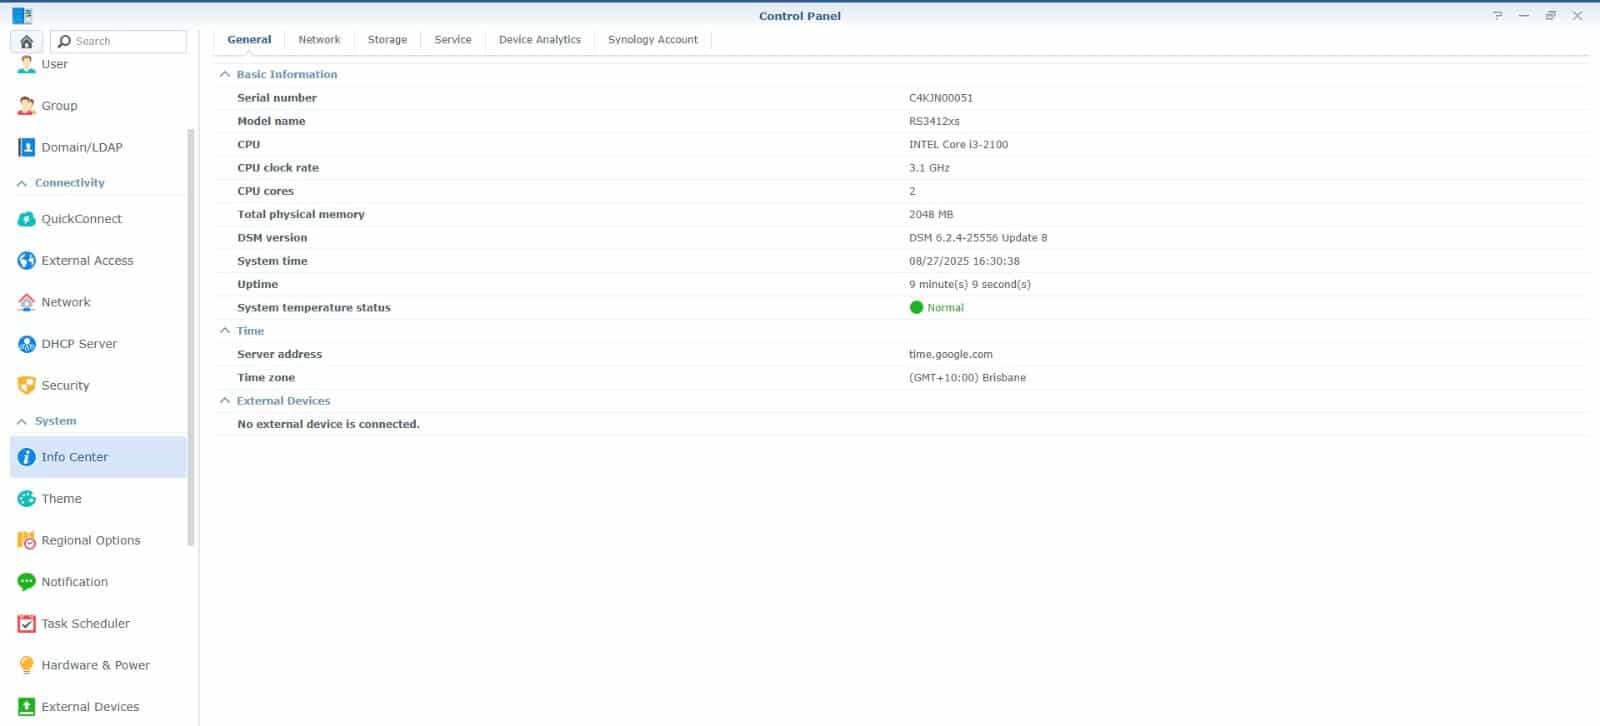Click the External Access globe icon

click(27, 261)
